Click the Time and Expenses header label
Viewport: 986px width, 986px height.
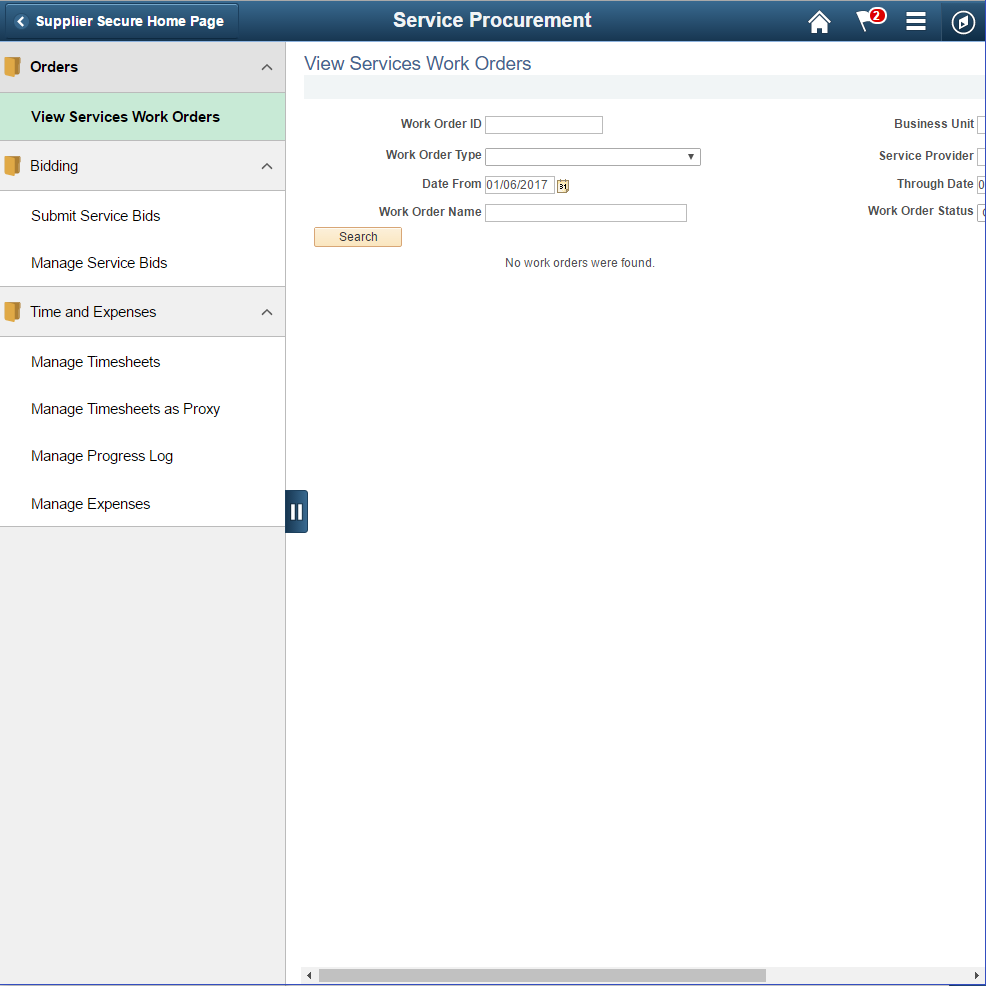(x=93, y=312)
